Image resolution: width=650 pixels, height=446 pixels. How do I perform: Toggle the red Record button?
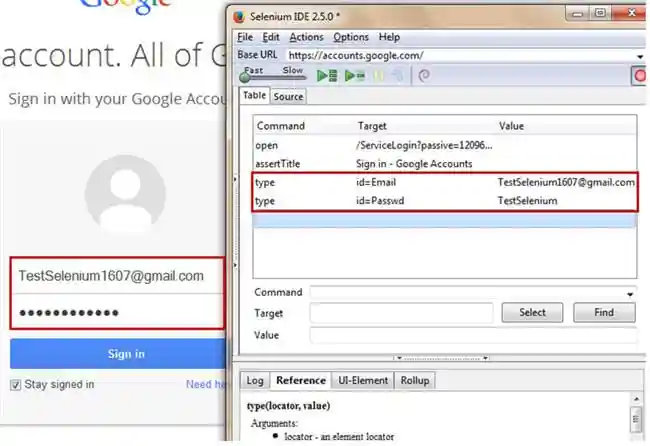[x=640, y=76]
